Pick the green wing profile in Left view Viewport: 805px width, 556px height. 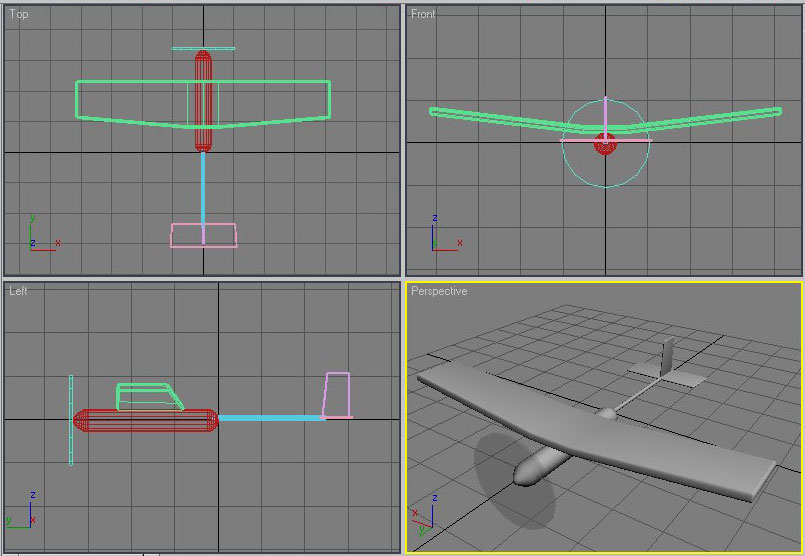coord(147,386)
